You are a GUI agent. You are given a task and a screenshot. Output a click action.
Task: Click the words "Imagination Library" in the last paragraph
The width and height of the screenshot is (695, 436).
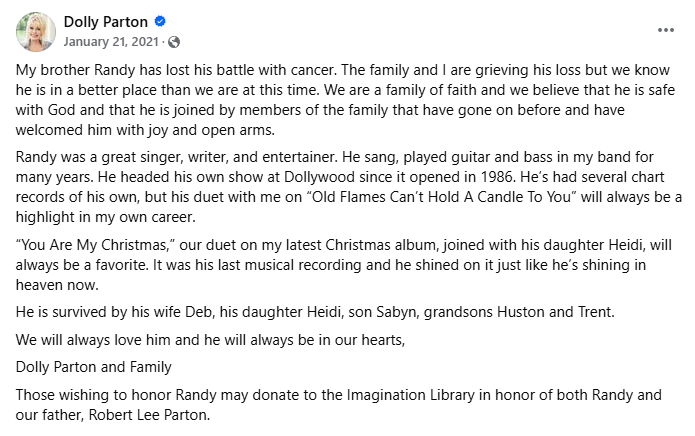410,395
